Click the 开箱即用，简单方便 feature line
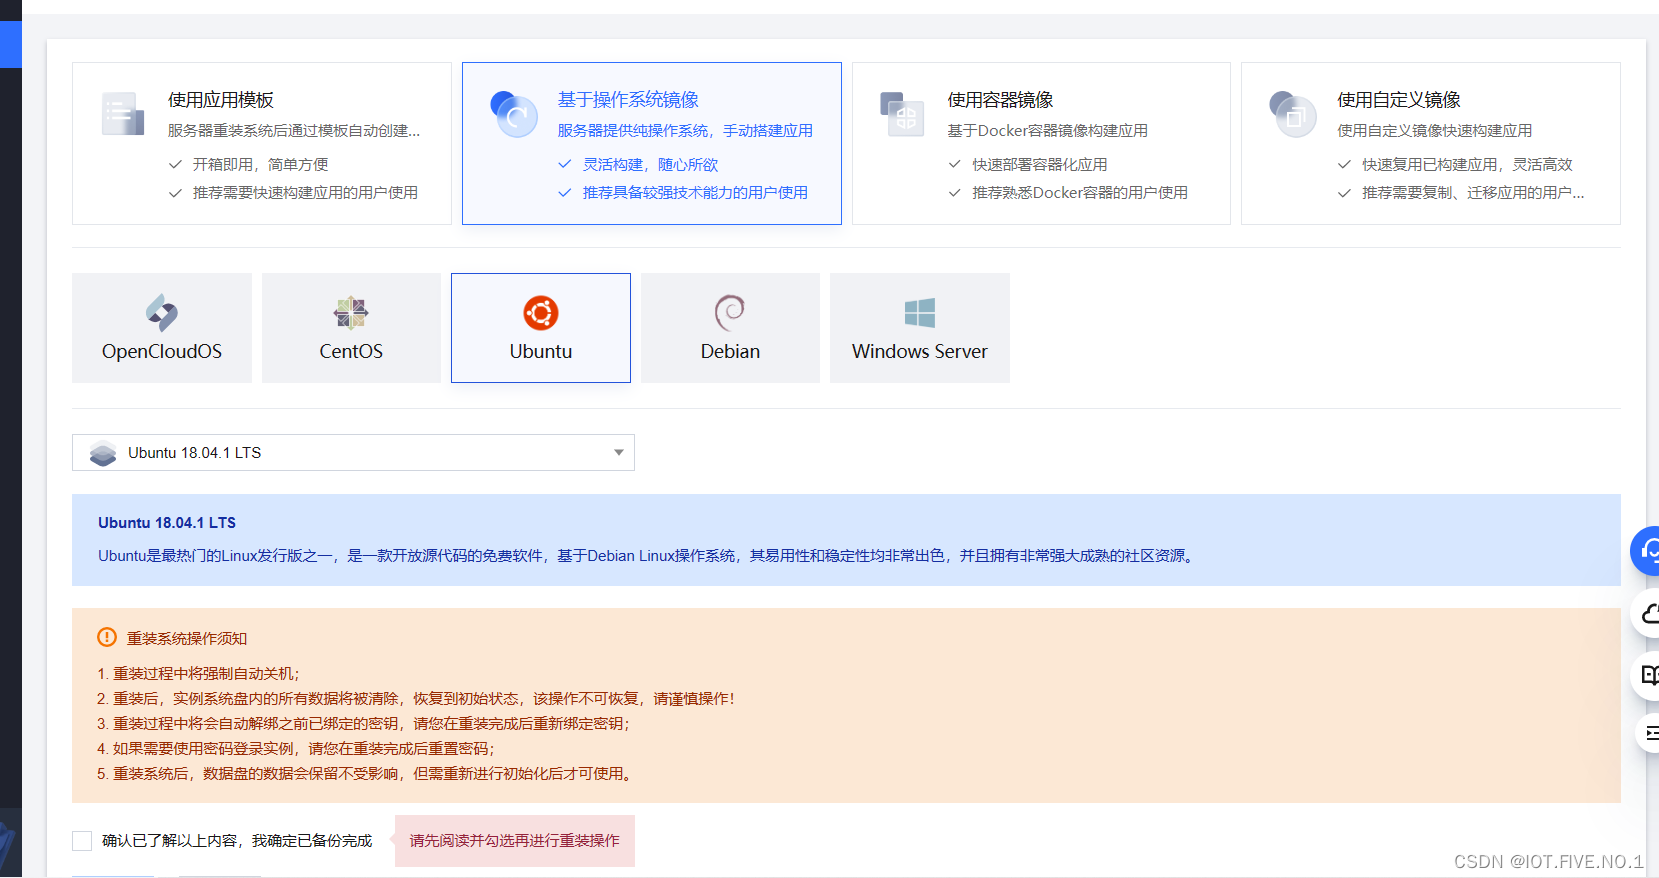Viewport: 1659px width, 878px height. pos(261,165)
